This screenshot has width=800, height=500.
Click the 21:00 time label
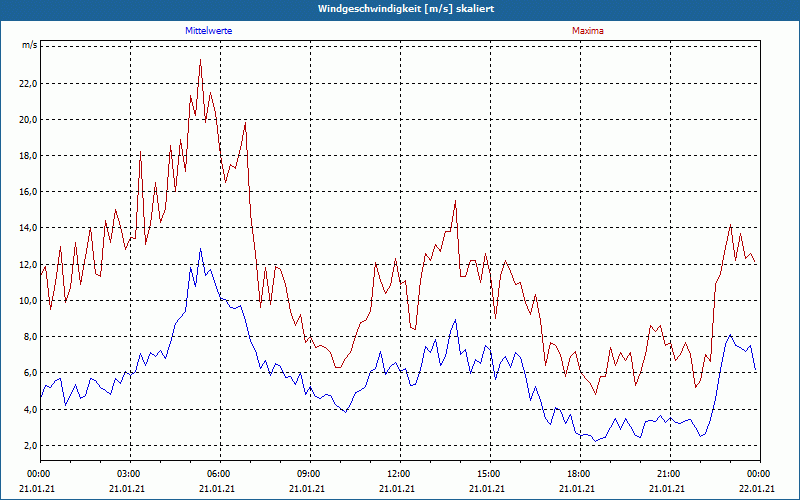670,474
